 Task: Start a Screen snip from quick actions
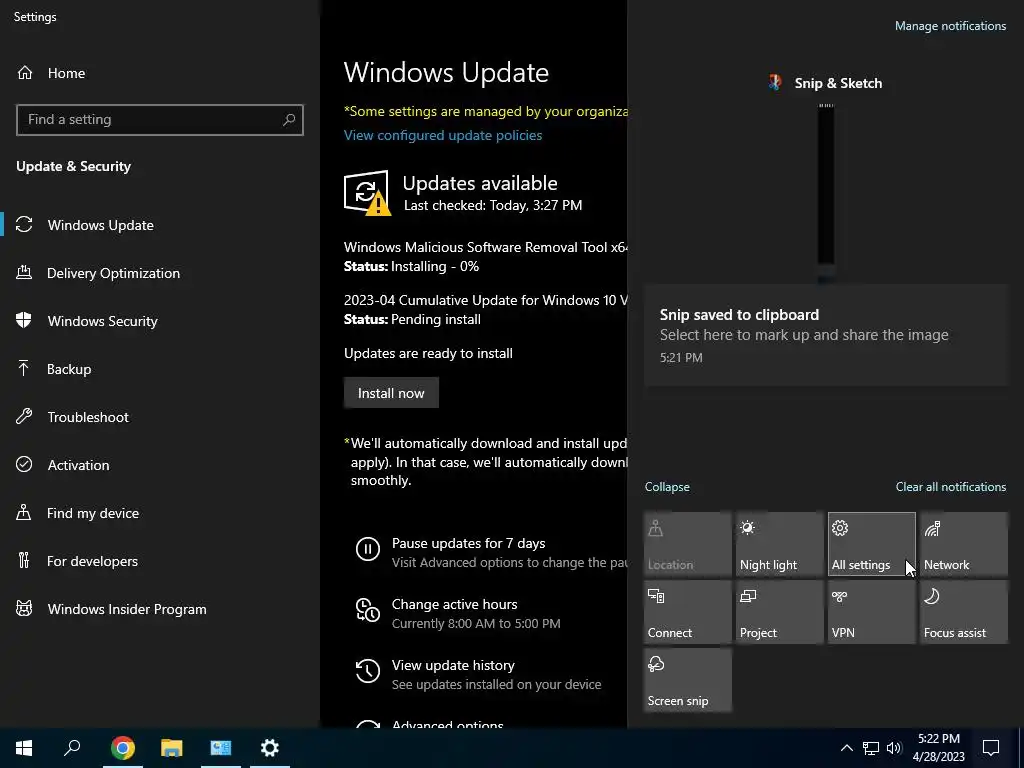[688, 680]
